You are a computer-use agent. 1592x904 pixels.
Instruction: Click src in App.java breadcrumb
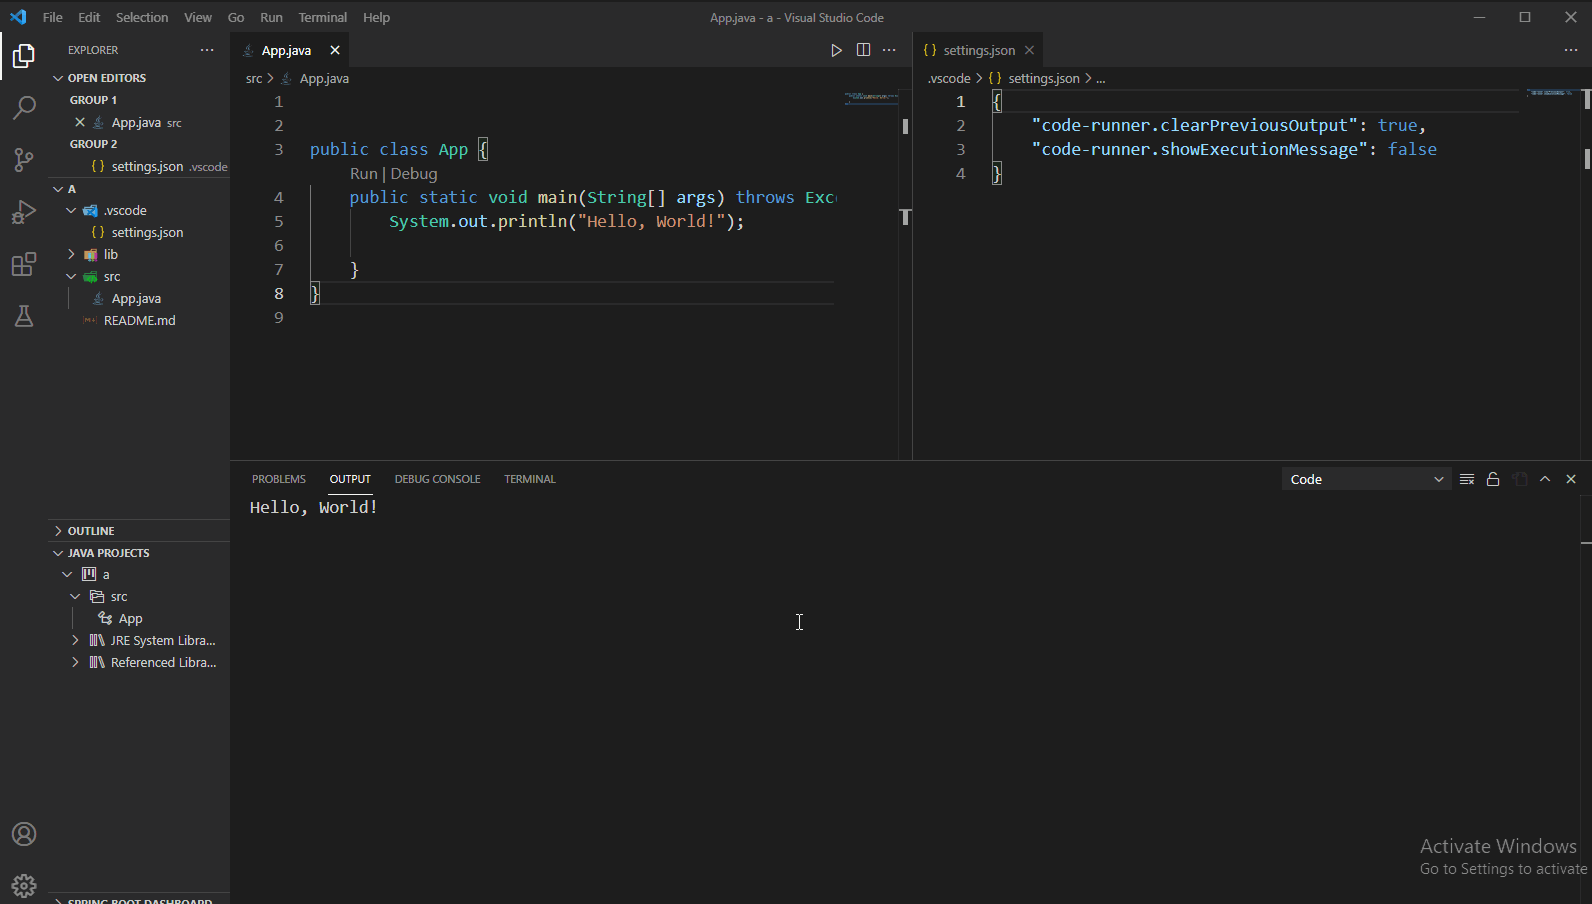click(x=254, y=78)
